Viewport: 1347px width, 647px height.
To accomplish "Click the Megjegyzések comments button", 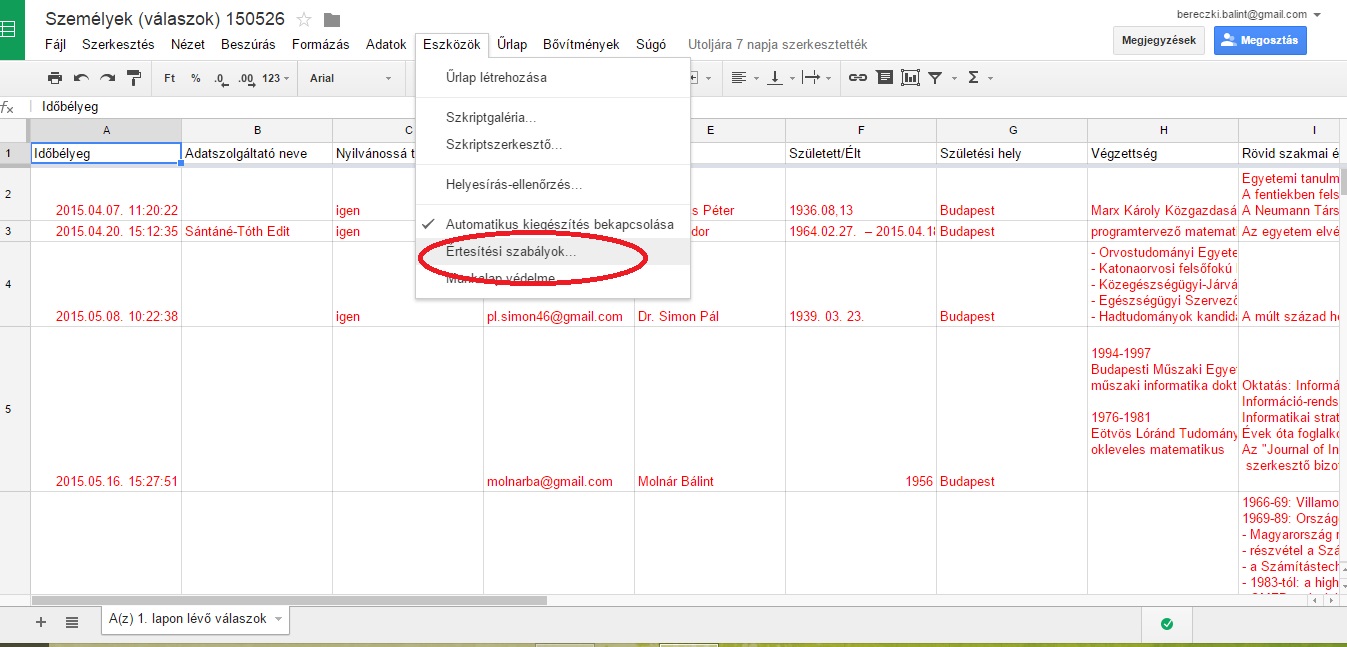I will coord(1158,40).
